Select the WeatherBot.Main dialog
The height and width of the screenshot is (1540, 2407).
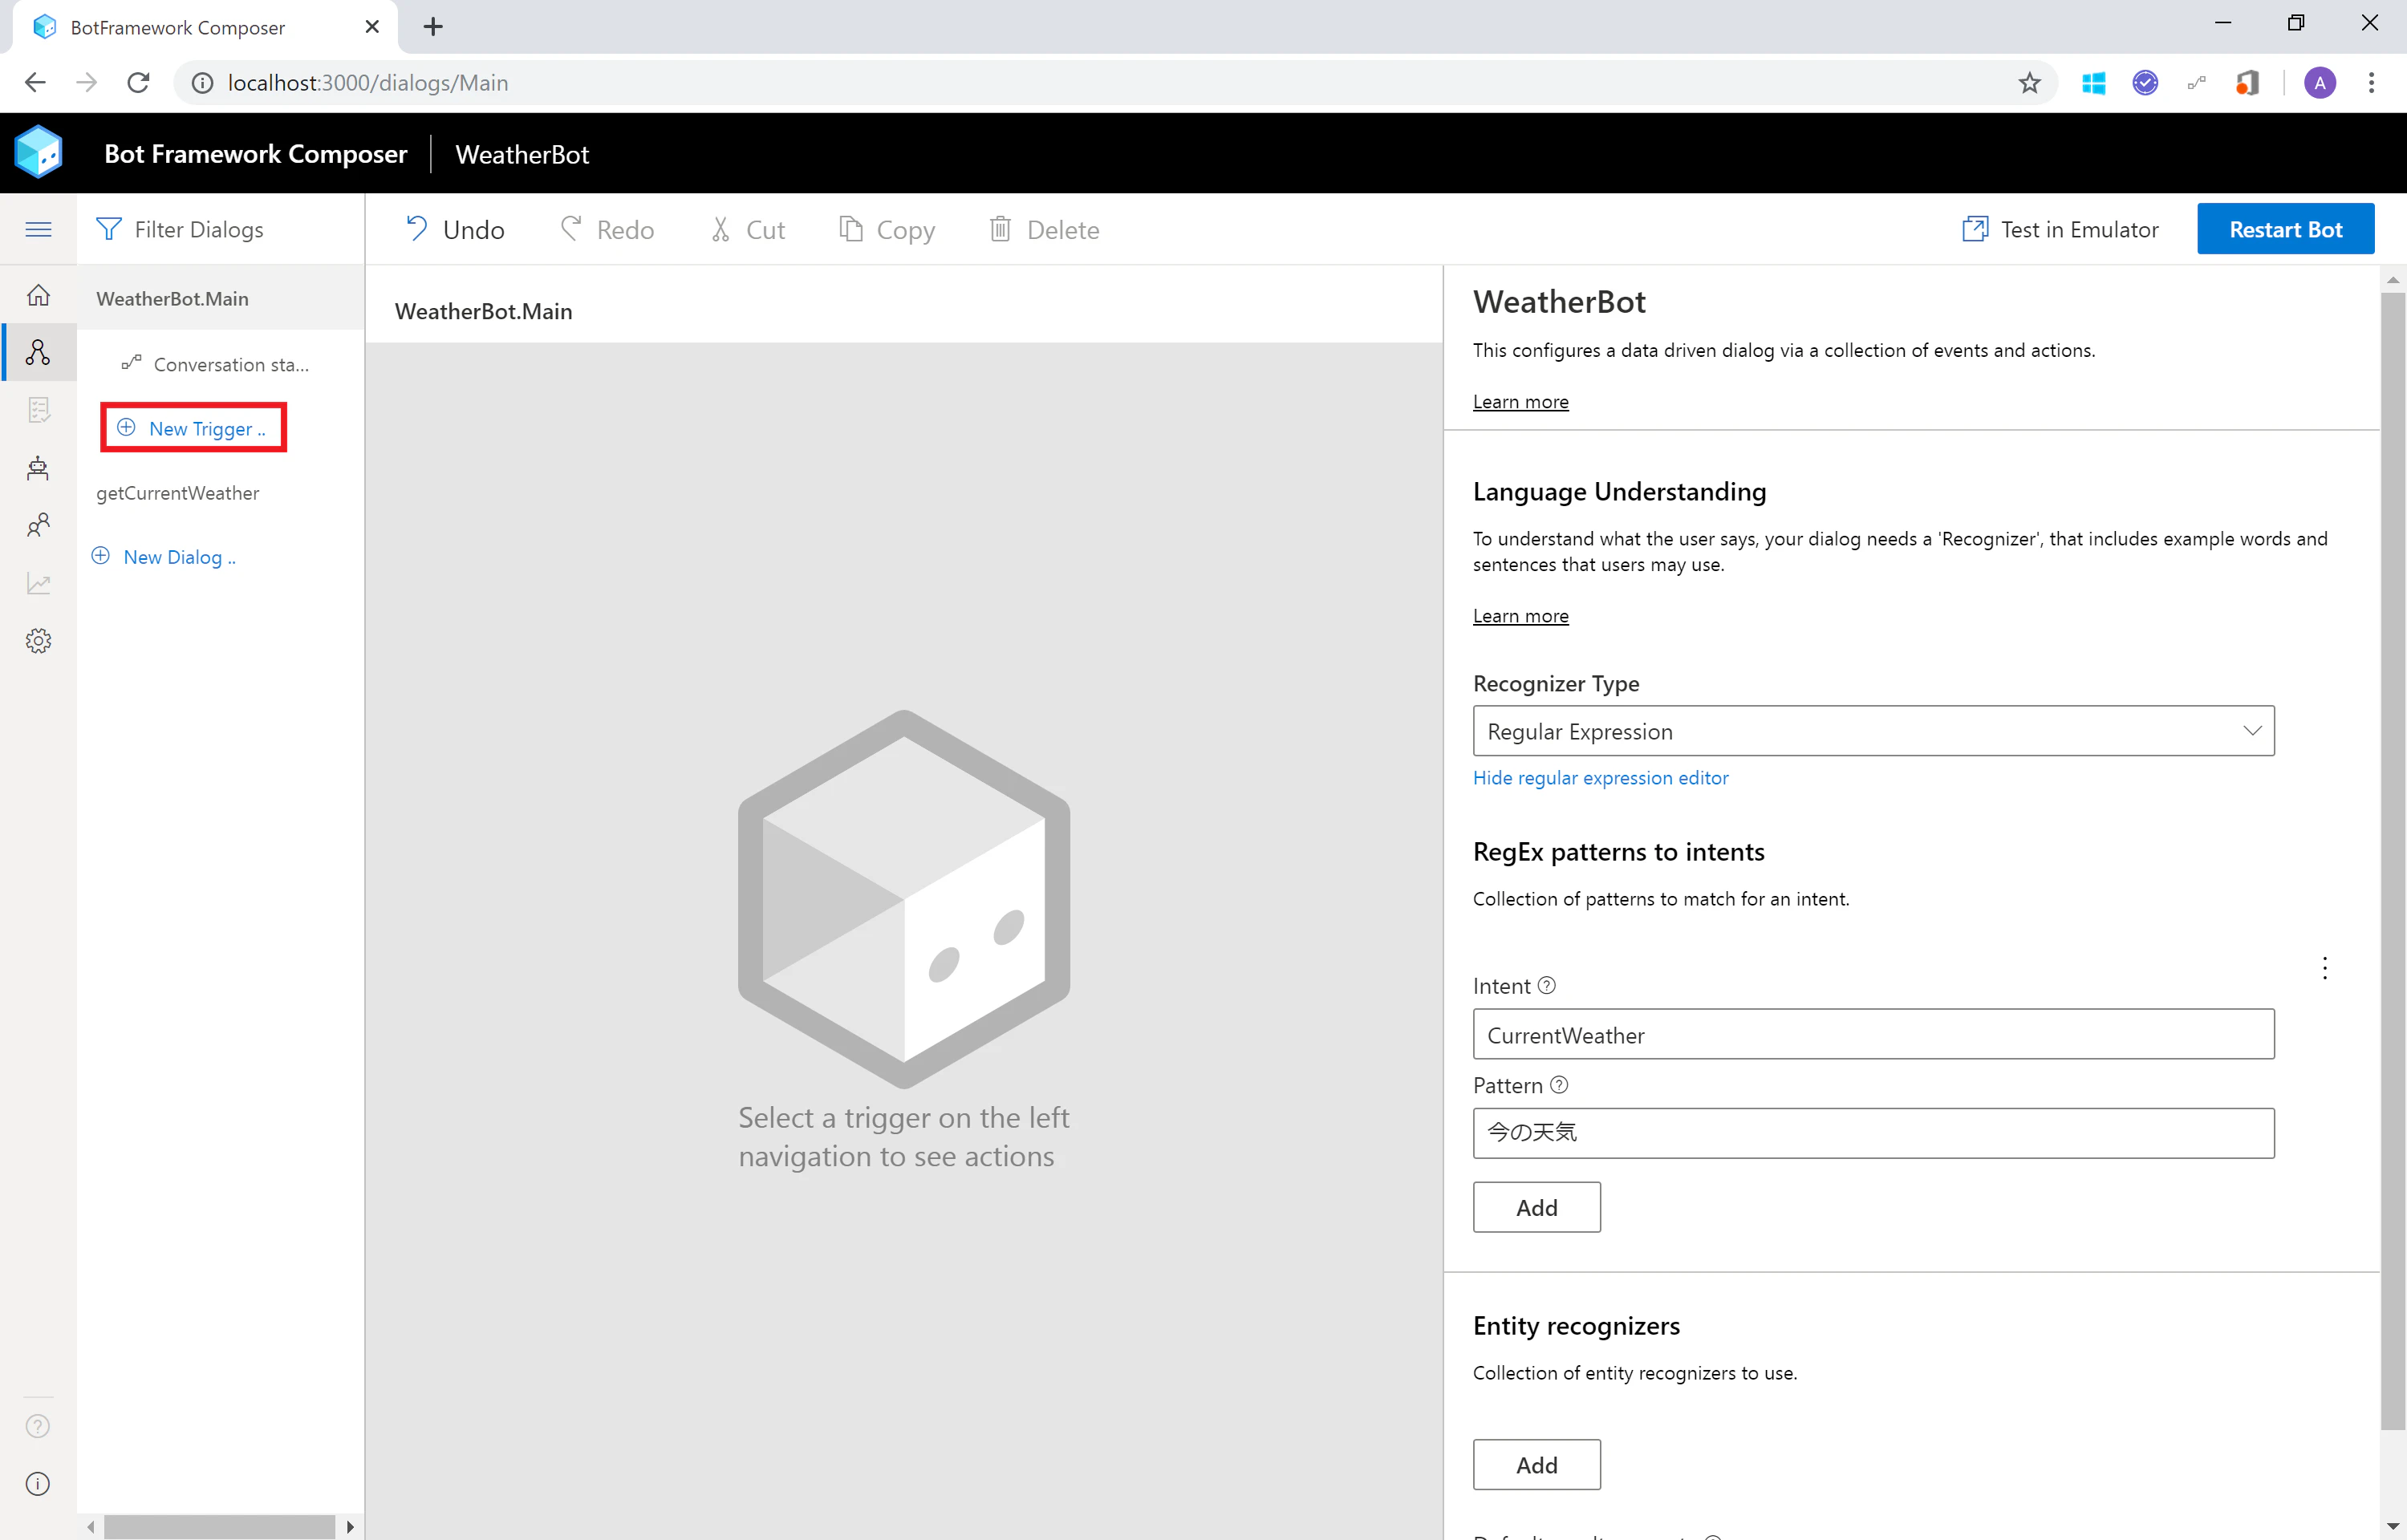tap(220, 298)
